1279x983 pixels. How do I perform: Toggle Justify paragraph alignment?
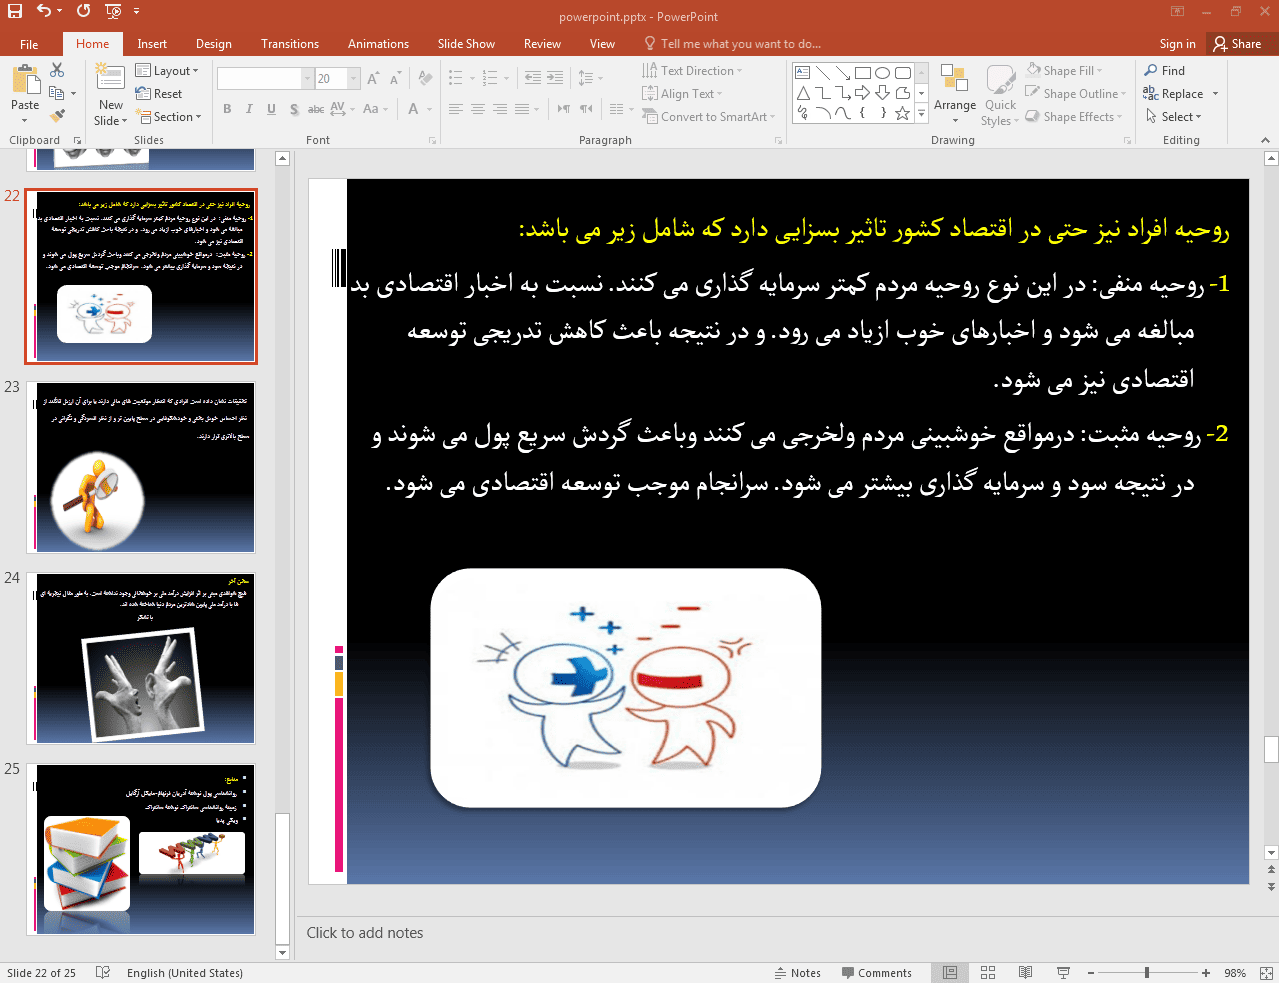click(522, 109)
